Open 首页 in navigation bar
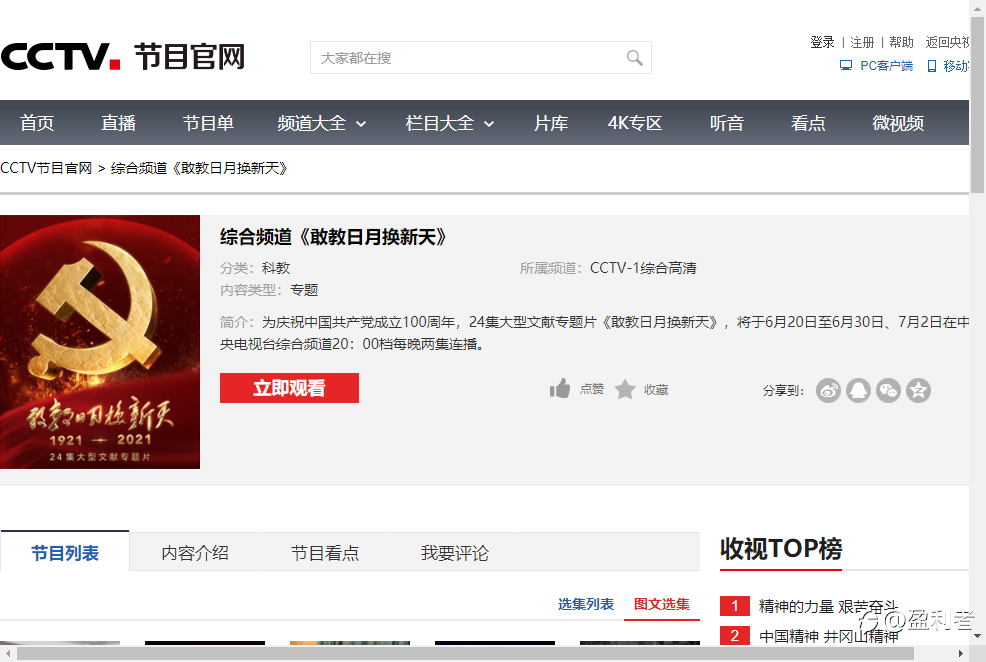 [x=37, y=123]
